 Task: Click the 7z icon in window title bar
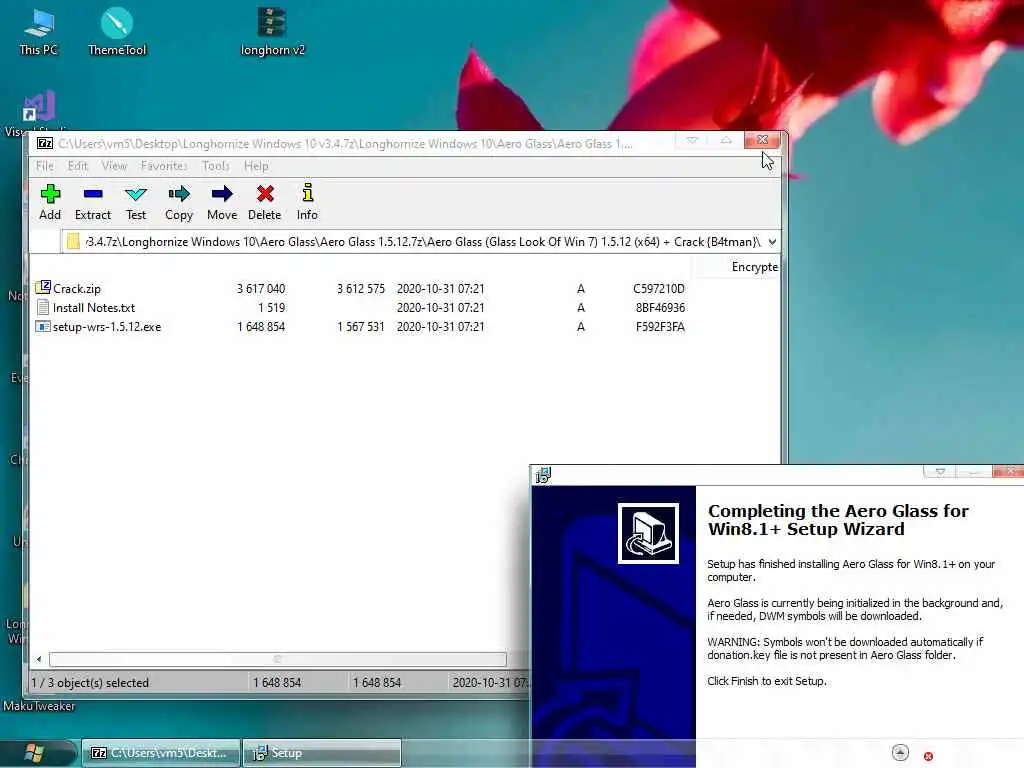45,143
